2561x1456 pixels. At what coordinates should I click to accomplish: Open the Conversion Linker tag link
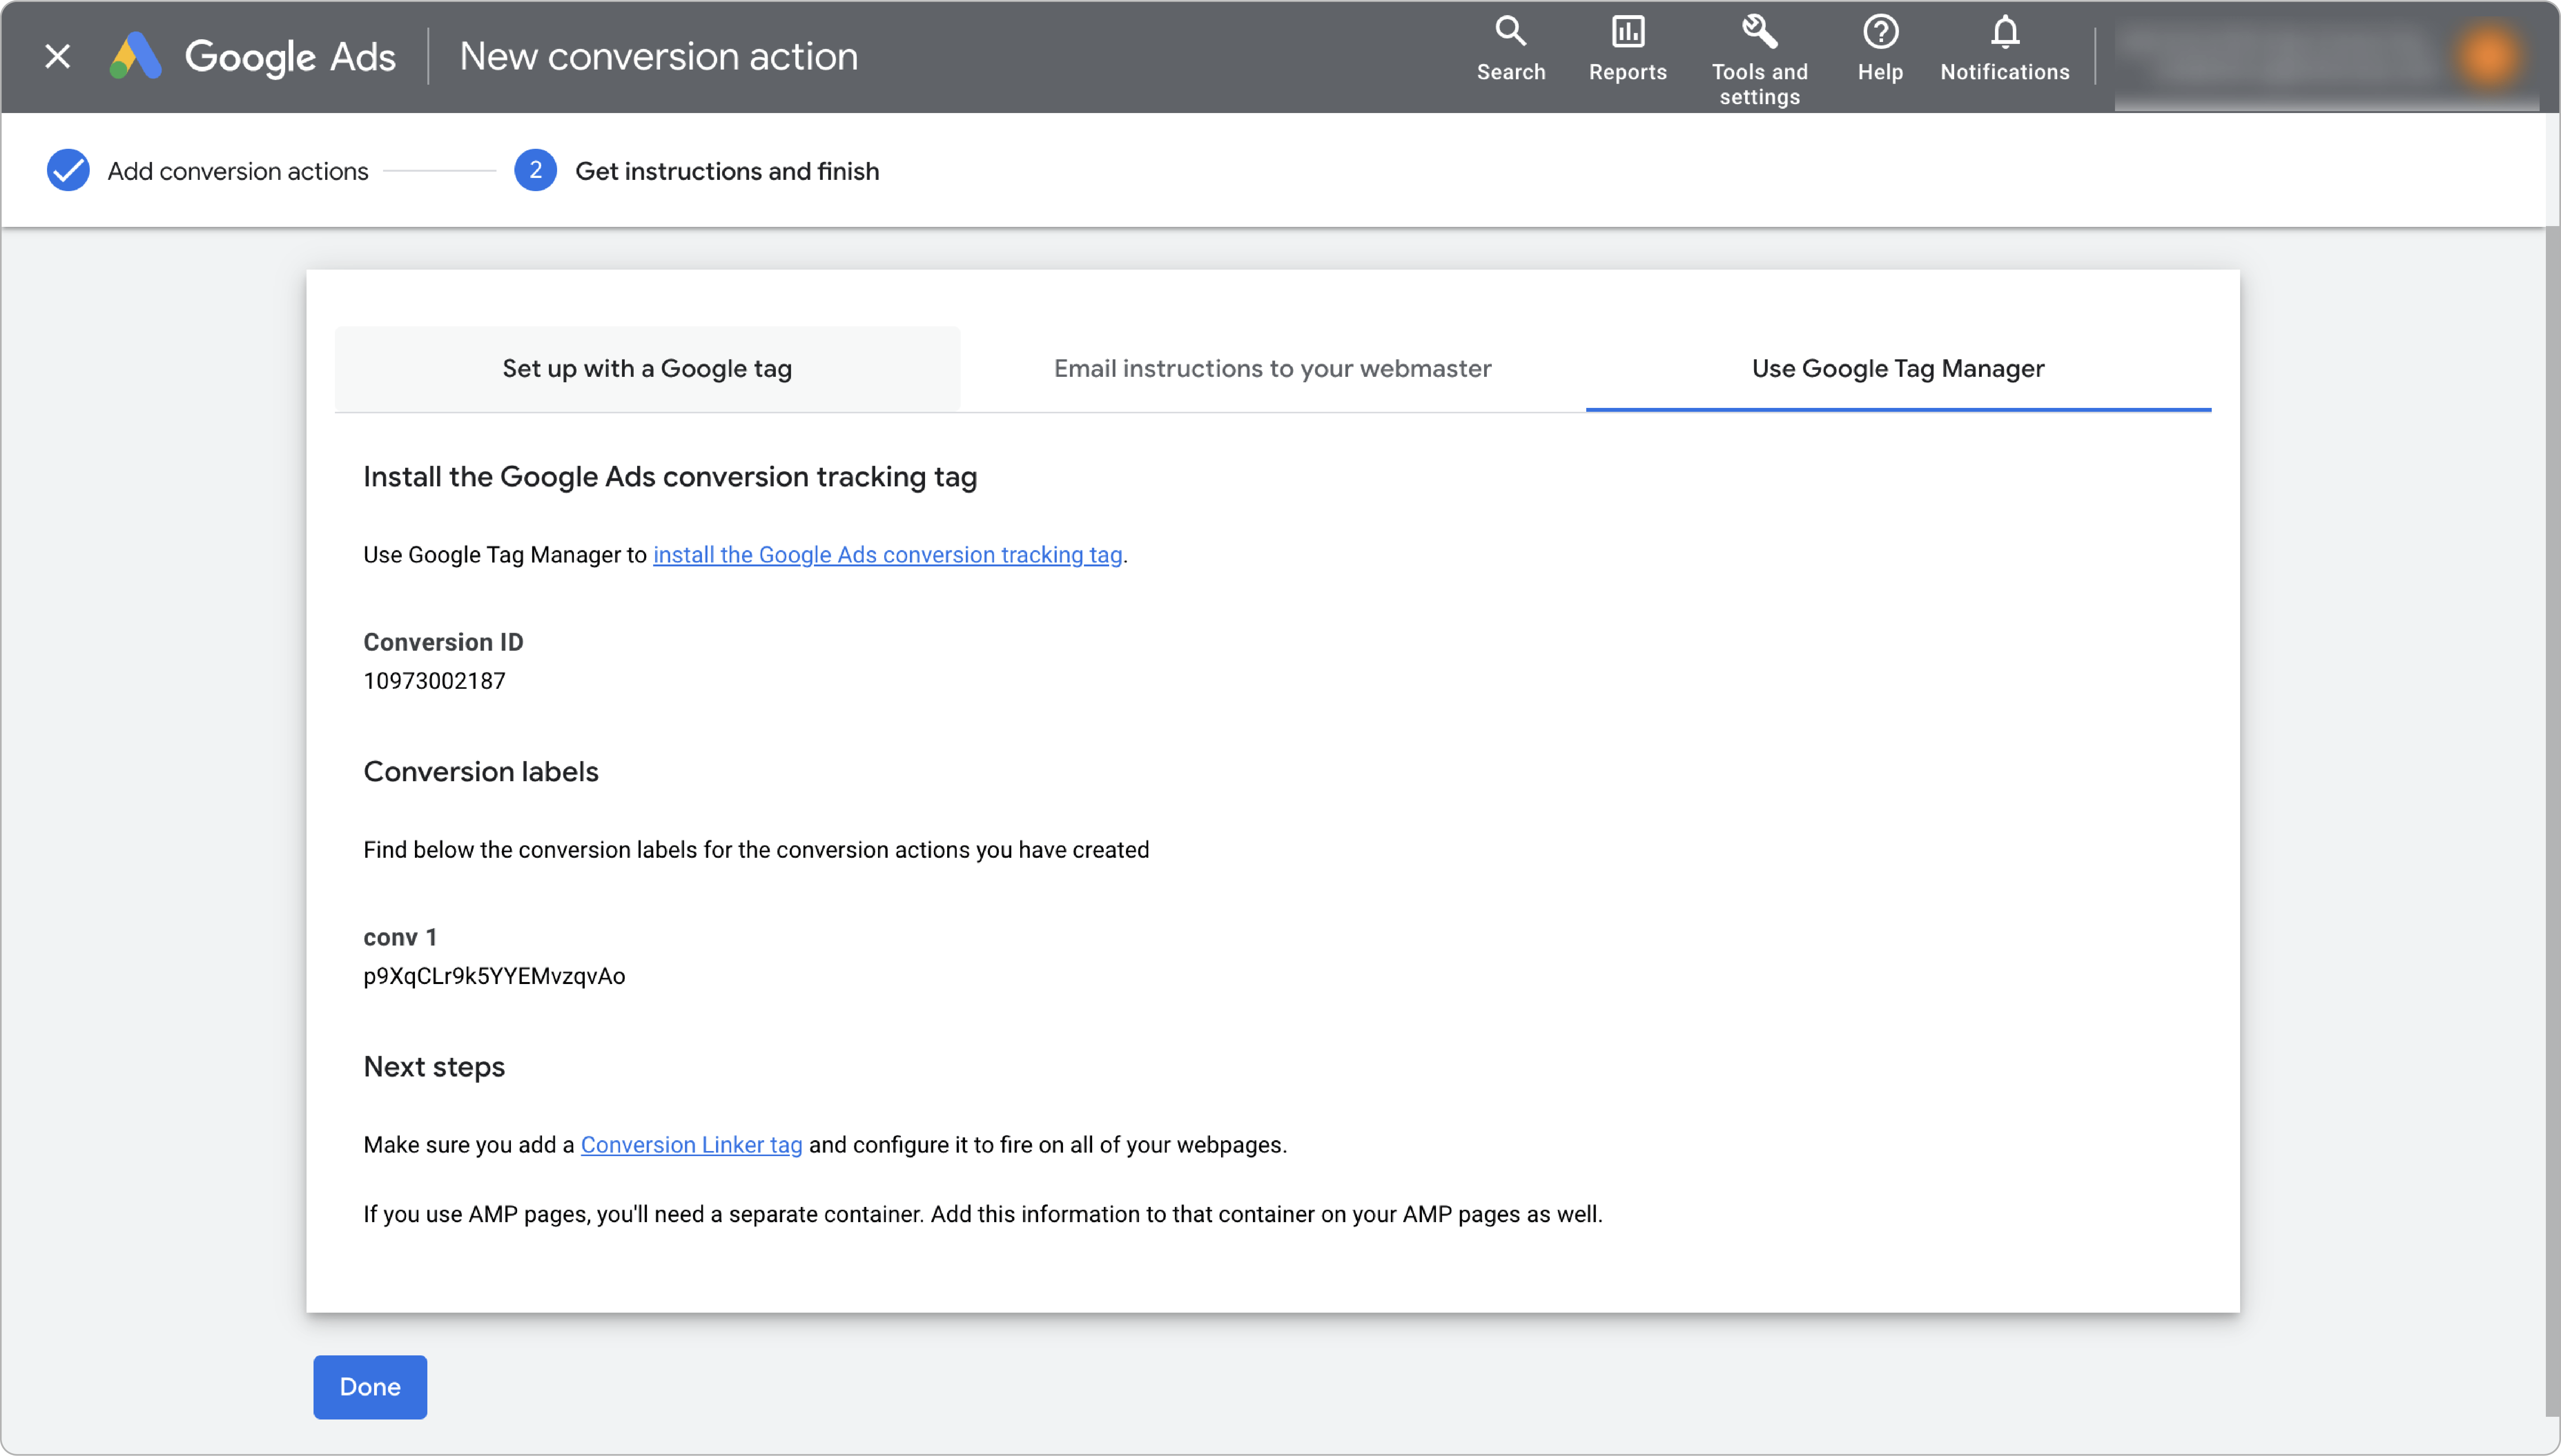pyautogui.click(x=691, y=1145)
